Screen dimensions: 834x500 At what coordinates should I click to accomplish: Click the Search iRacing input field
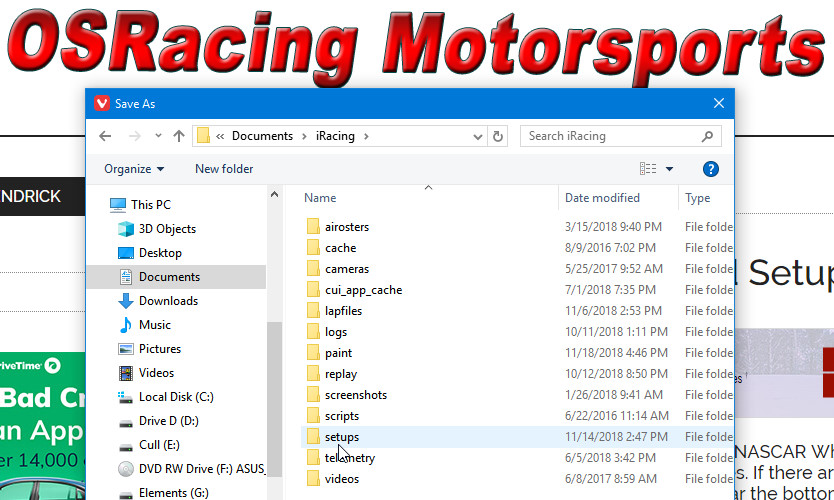click(x=610, y=136)
